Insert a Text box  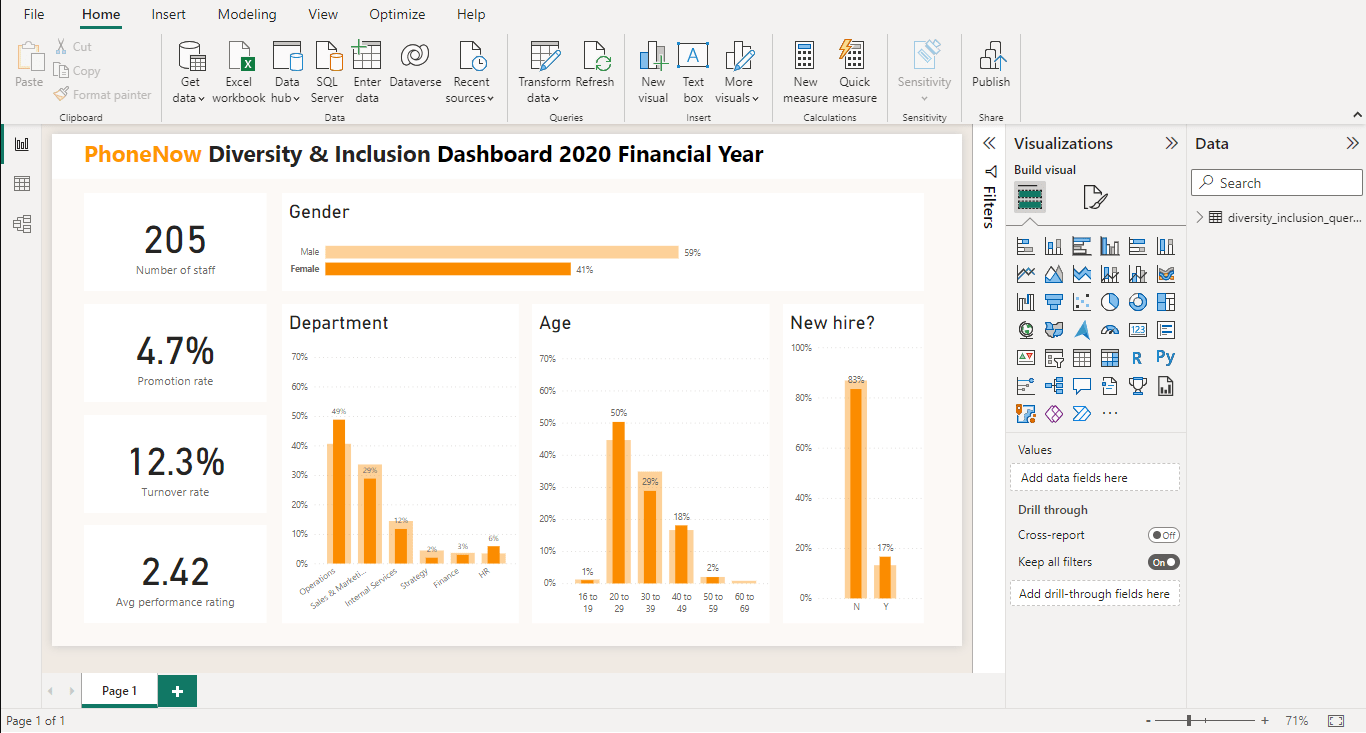[x=693, y=73]
